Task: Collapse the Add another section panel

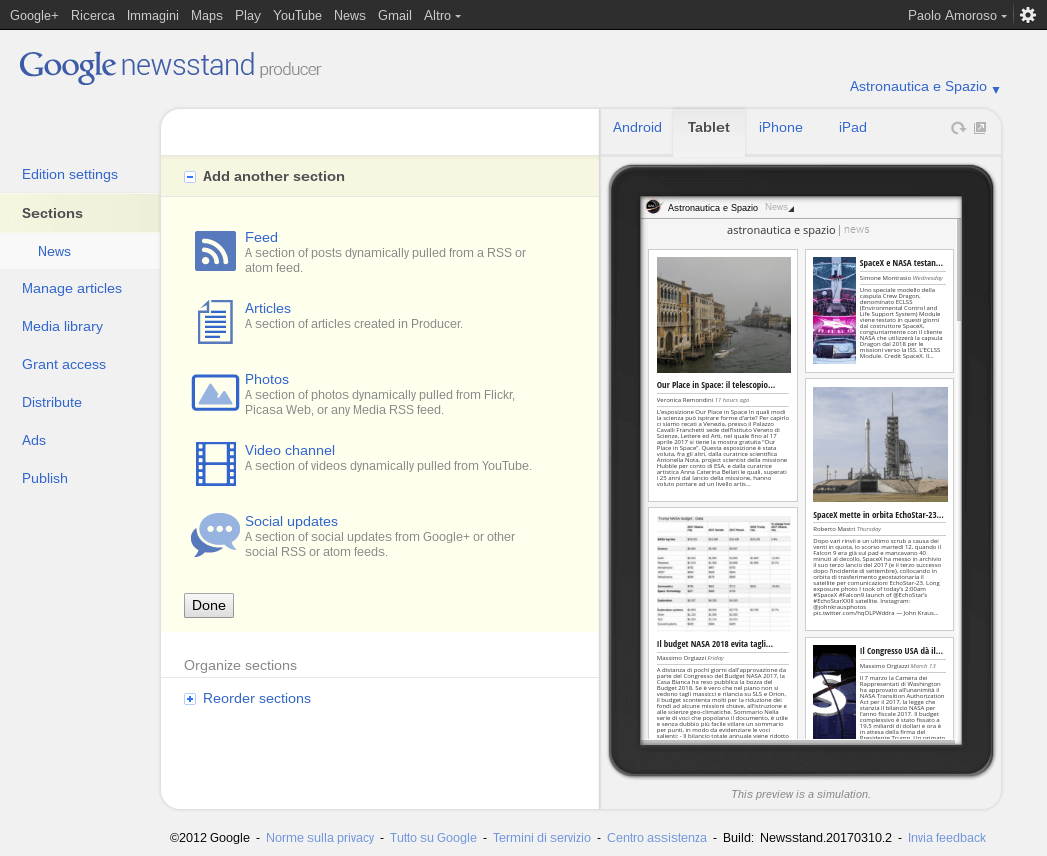Action: (190, 177)
